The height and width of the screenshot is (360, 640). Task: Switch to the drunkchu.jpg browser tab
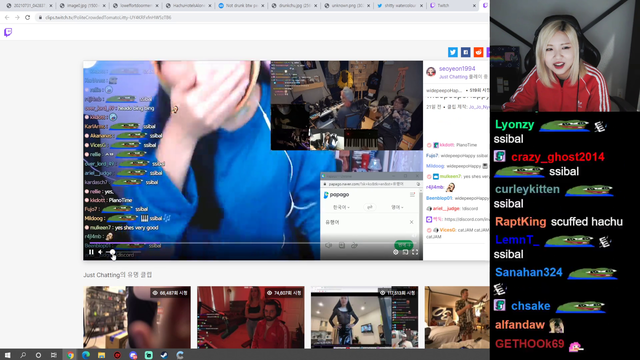tap(294, 6)
